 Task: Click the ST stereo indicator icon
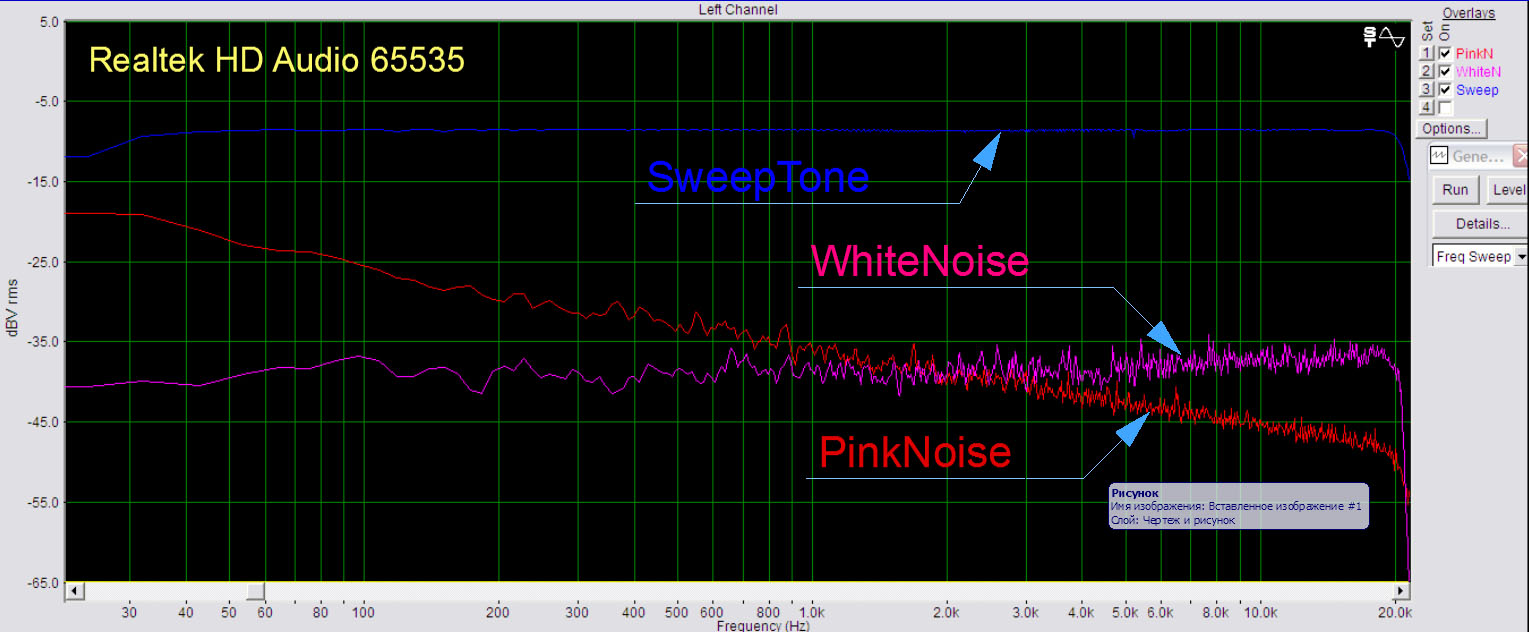point(1370,37)
